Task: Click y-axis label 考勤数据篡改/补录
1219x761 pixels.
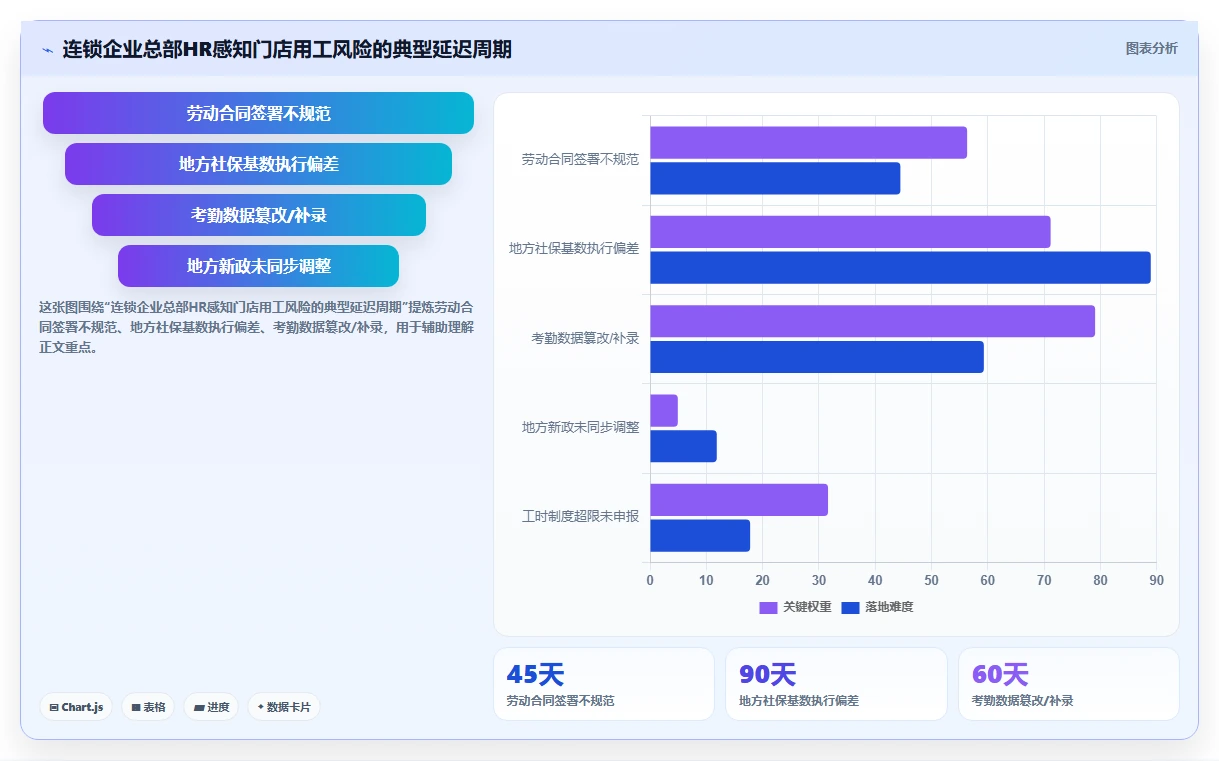Action: [x=585, y=339]
